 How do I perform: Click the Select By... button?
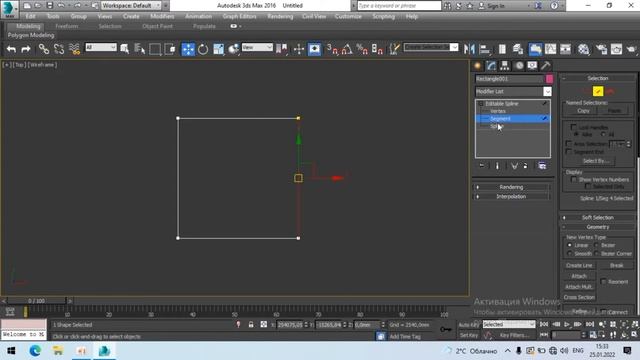point(596,161)
